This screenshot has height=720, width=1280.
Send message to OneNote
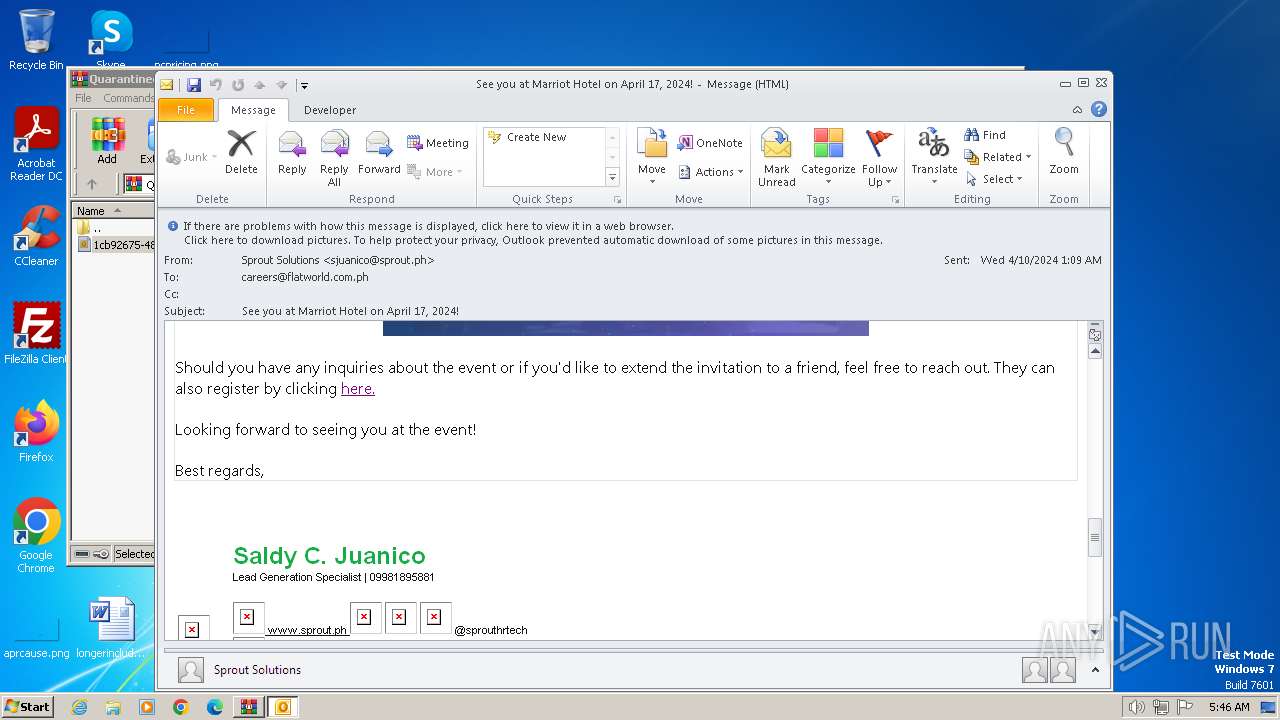(710, 143)
